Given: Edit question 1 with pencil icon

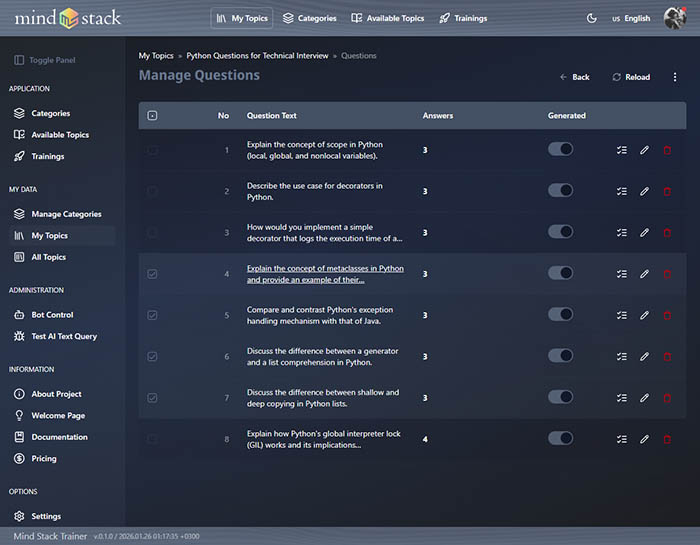Looking at the screenshot, I should point(644,150).
